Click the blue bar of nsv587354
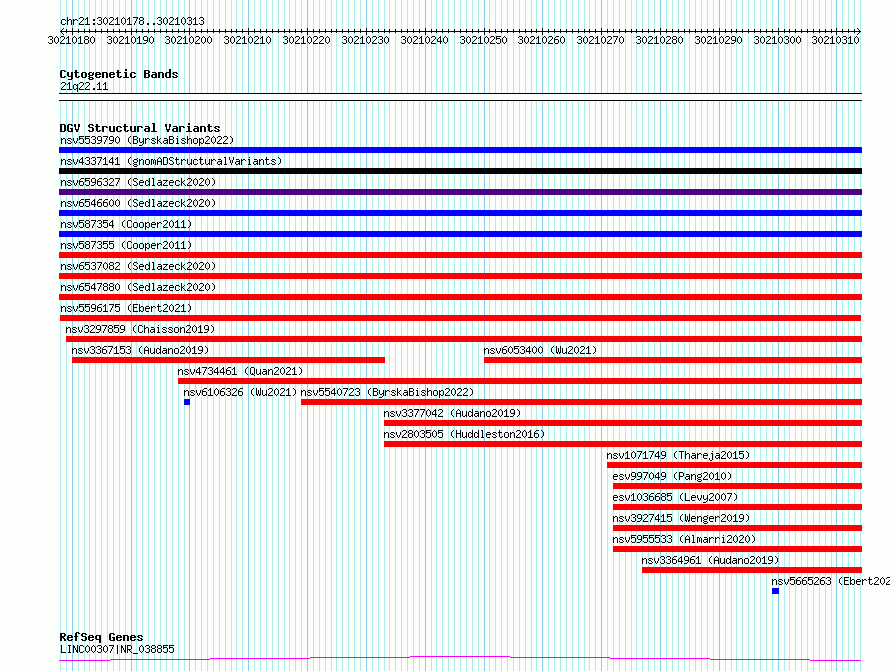Viewport: 890px width, 671px height. (x=460, y=234)
